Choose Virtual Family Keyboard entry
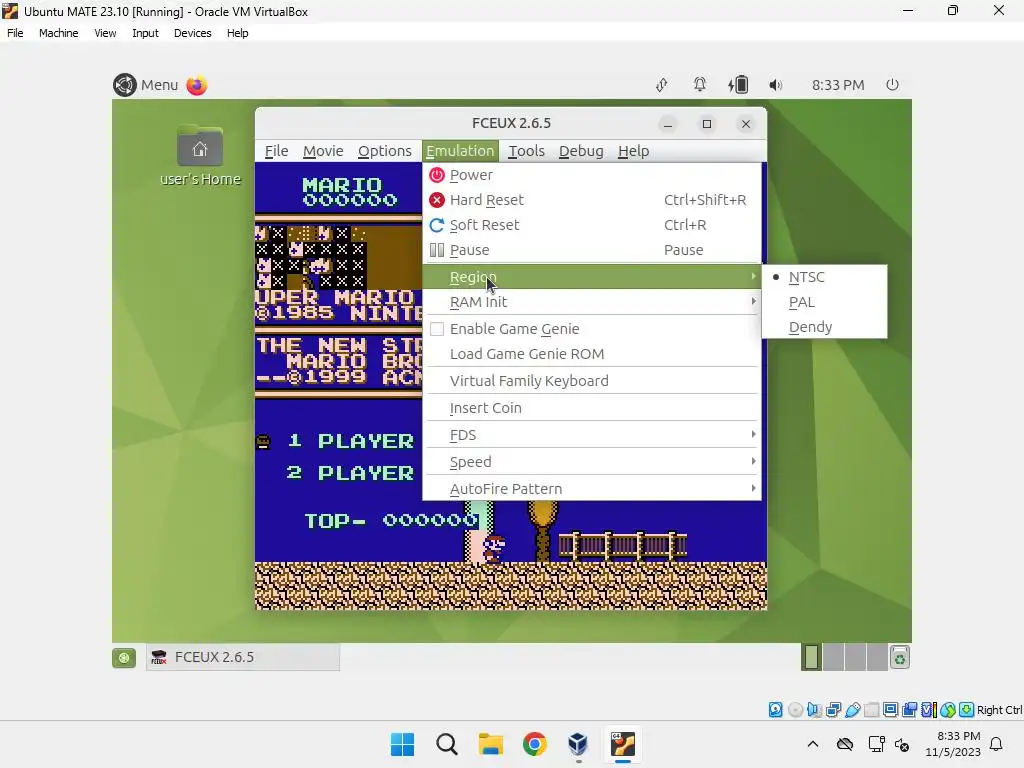 592,381
